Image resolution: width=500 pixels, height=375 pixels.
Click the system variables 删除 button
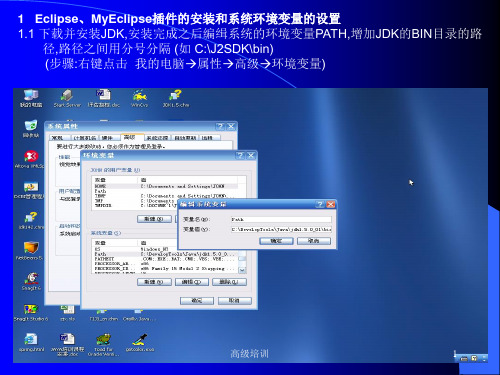230,282
